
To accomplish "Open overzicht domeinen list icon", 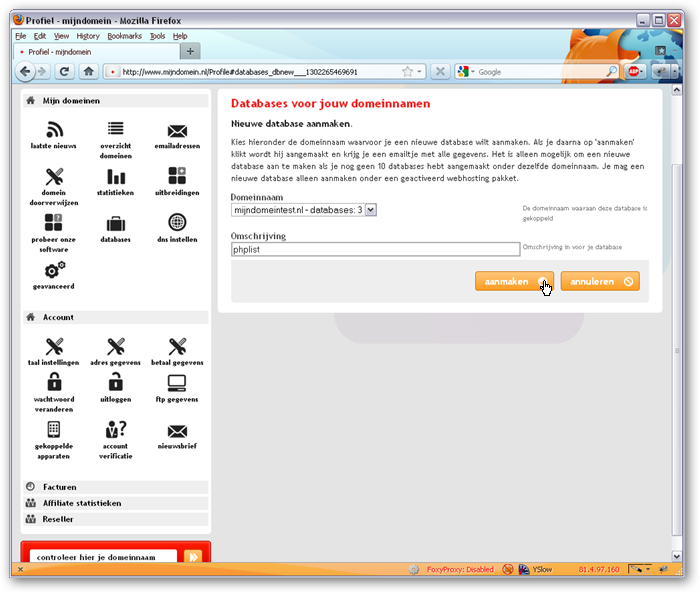I will pyautogui.click(x=116, y=129).
